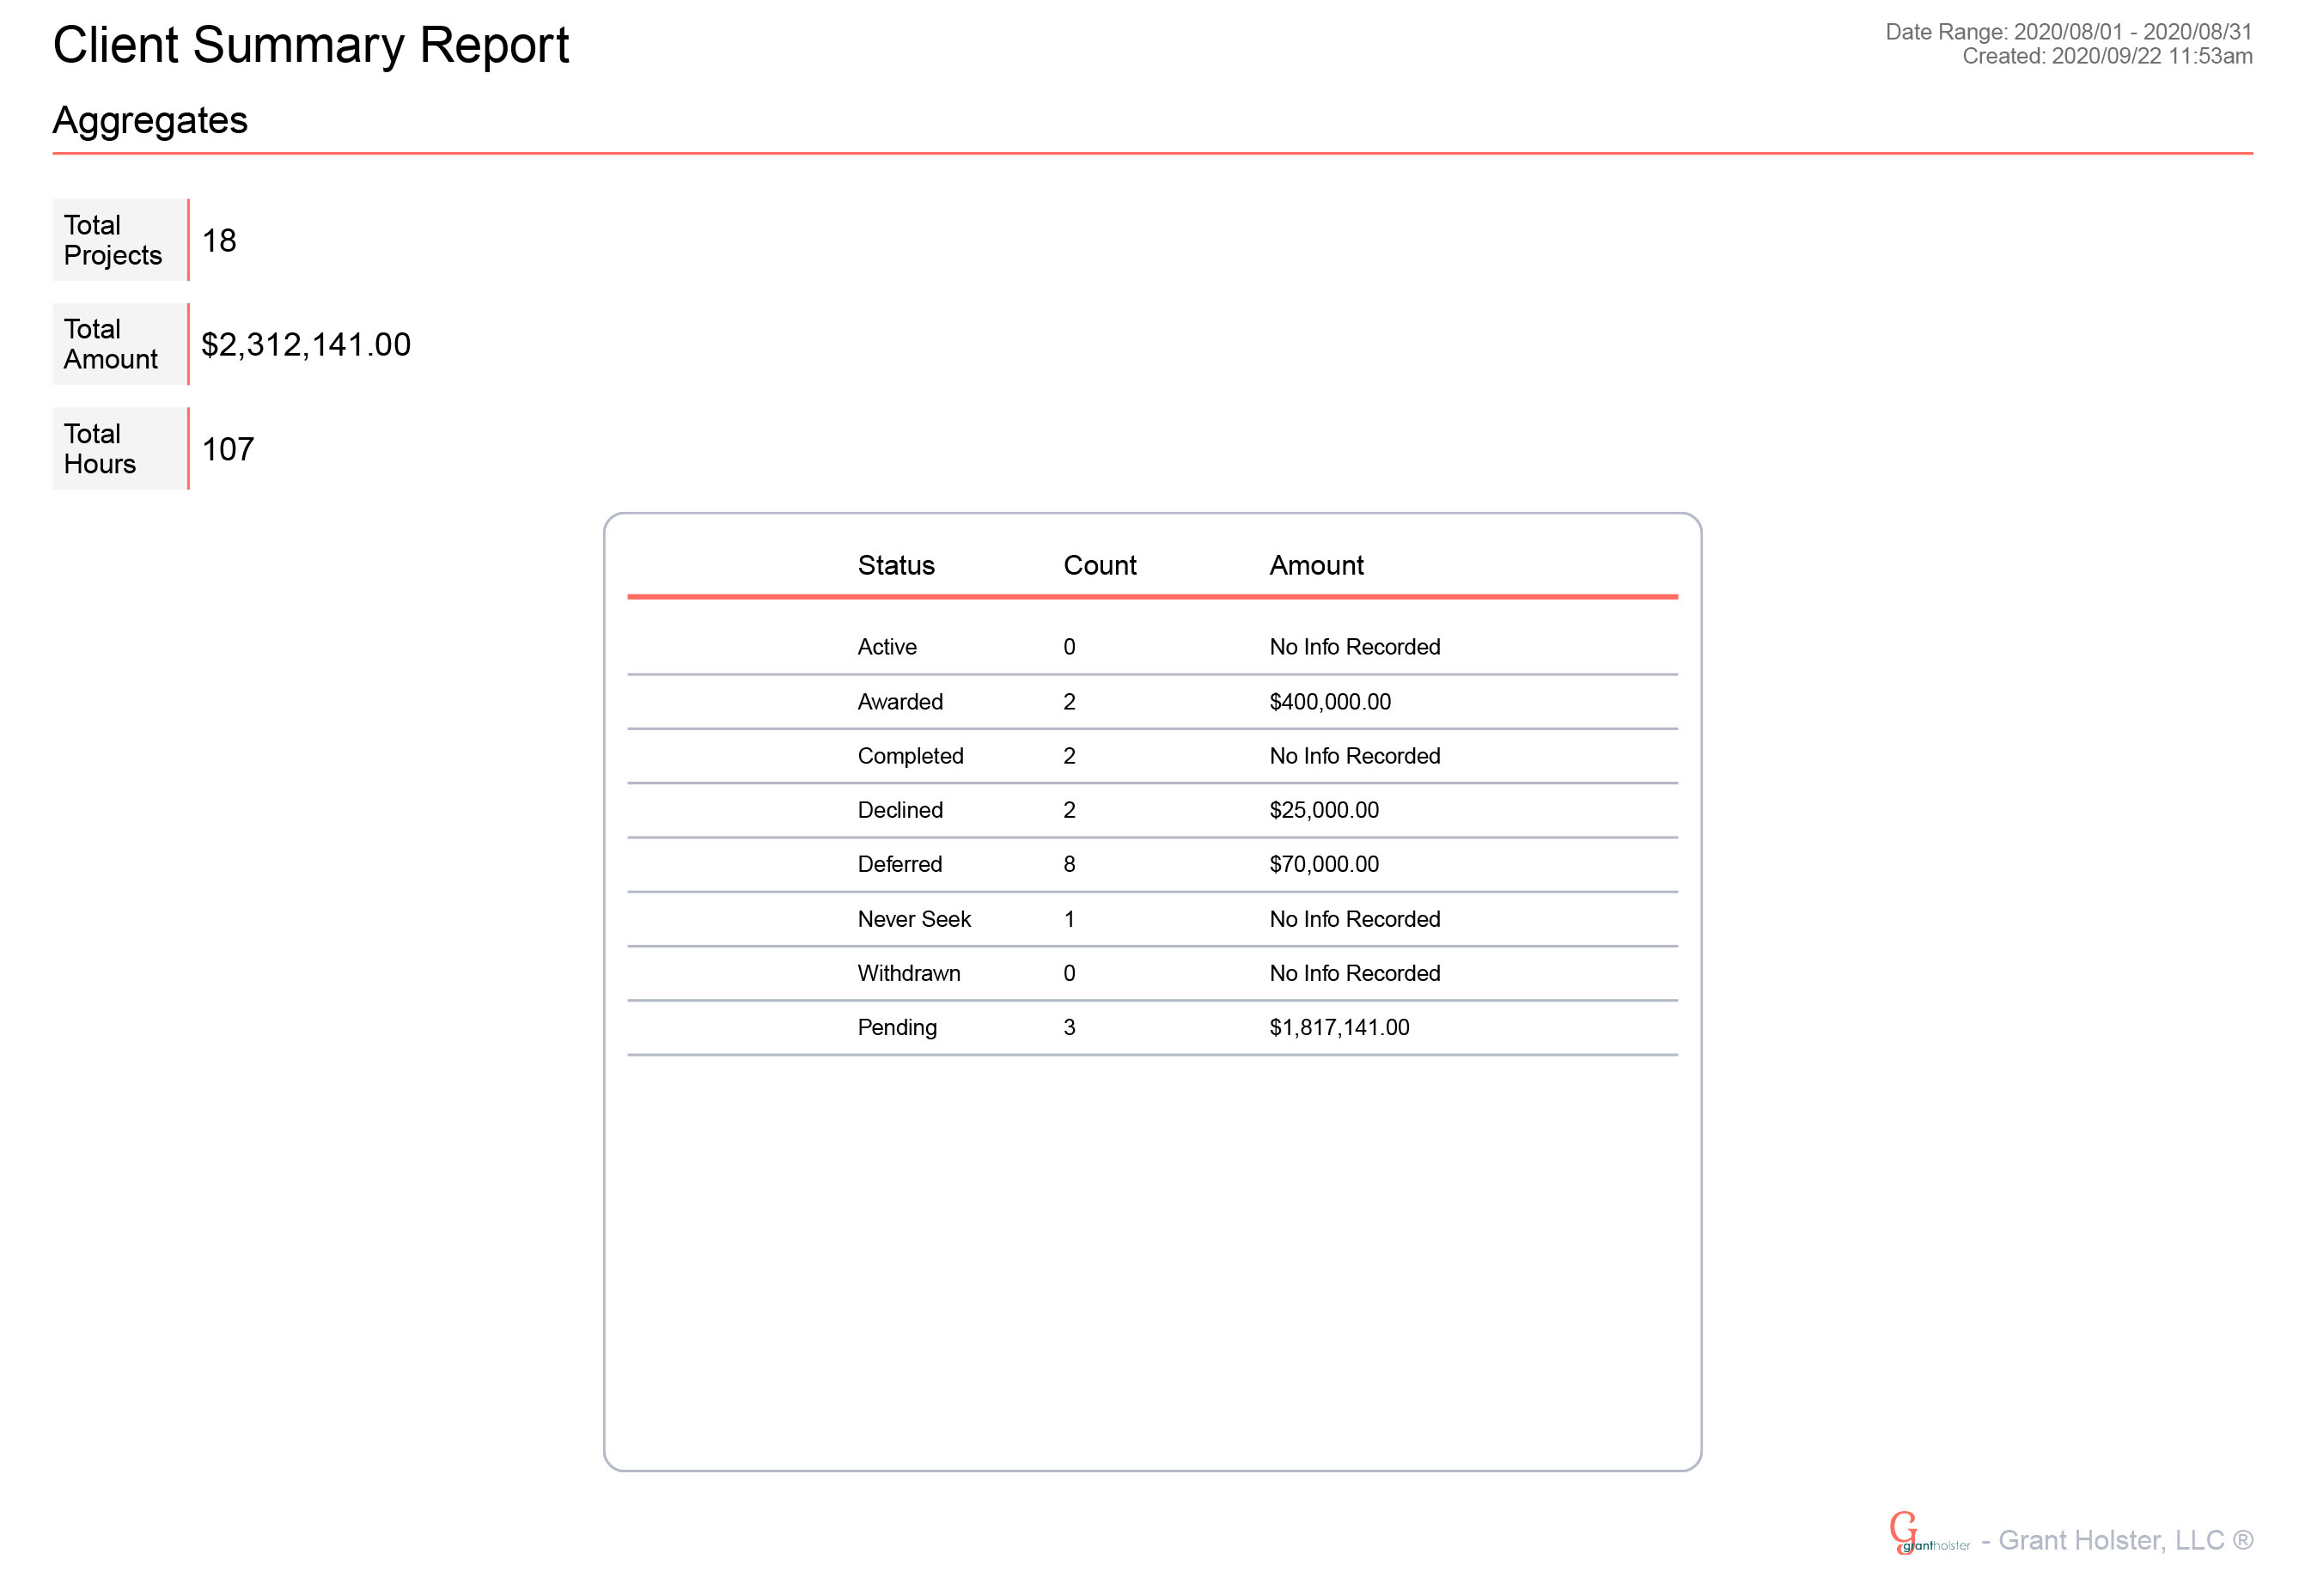Click the Count column header
2299x1596 pixels.
(x=1099, y=566)
